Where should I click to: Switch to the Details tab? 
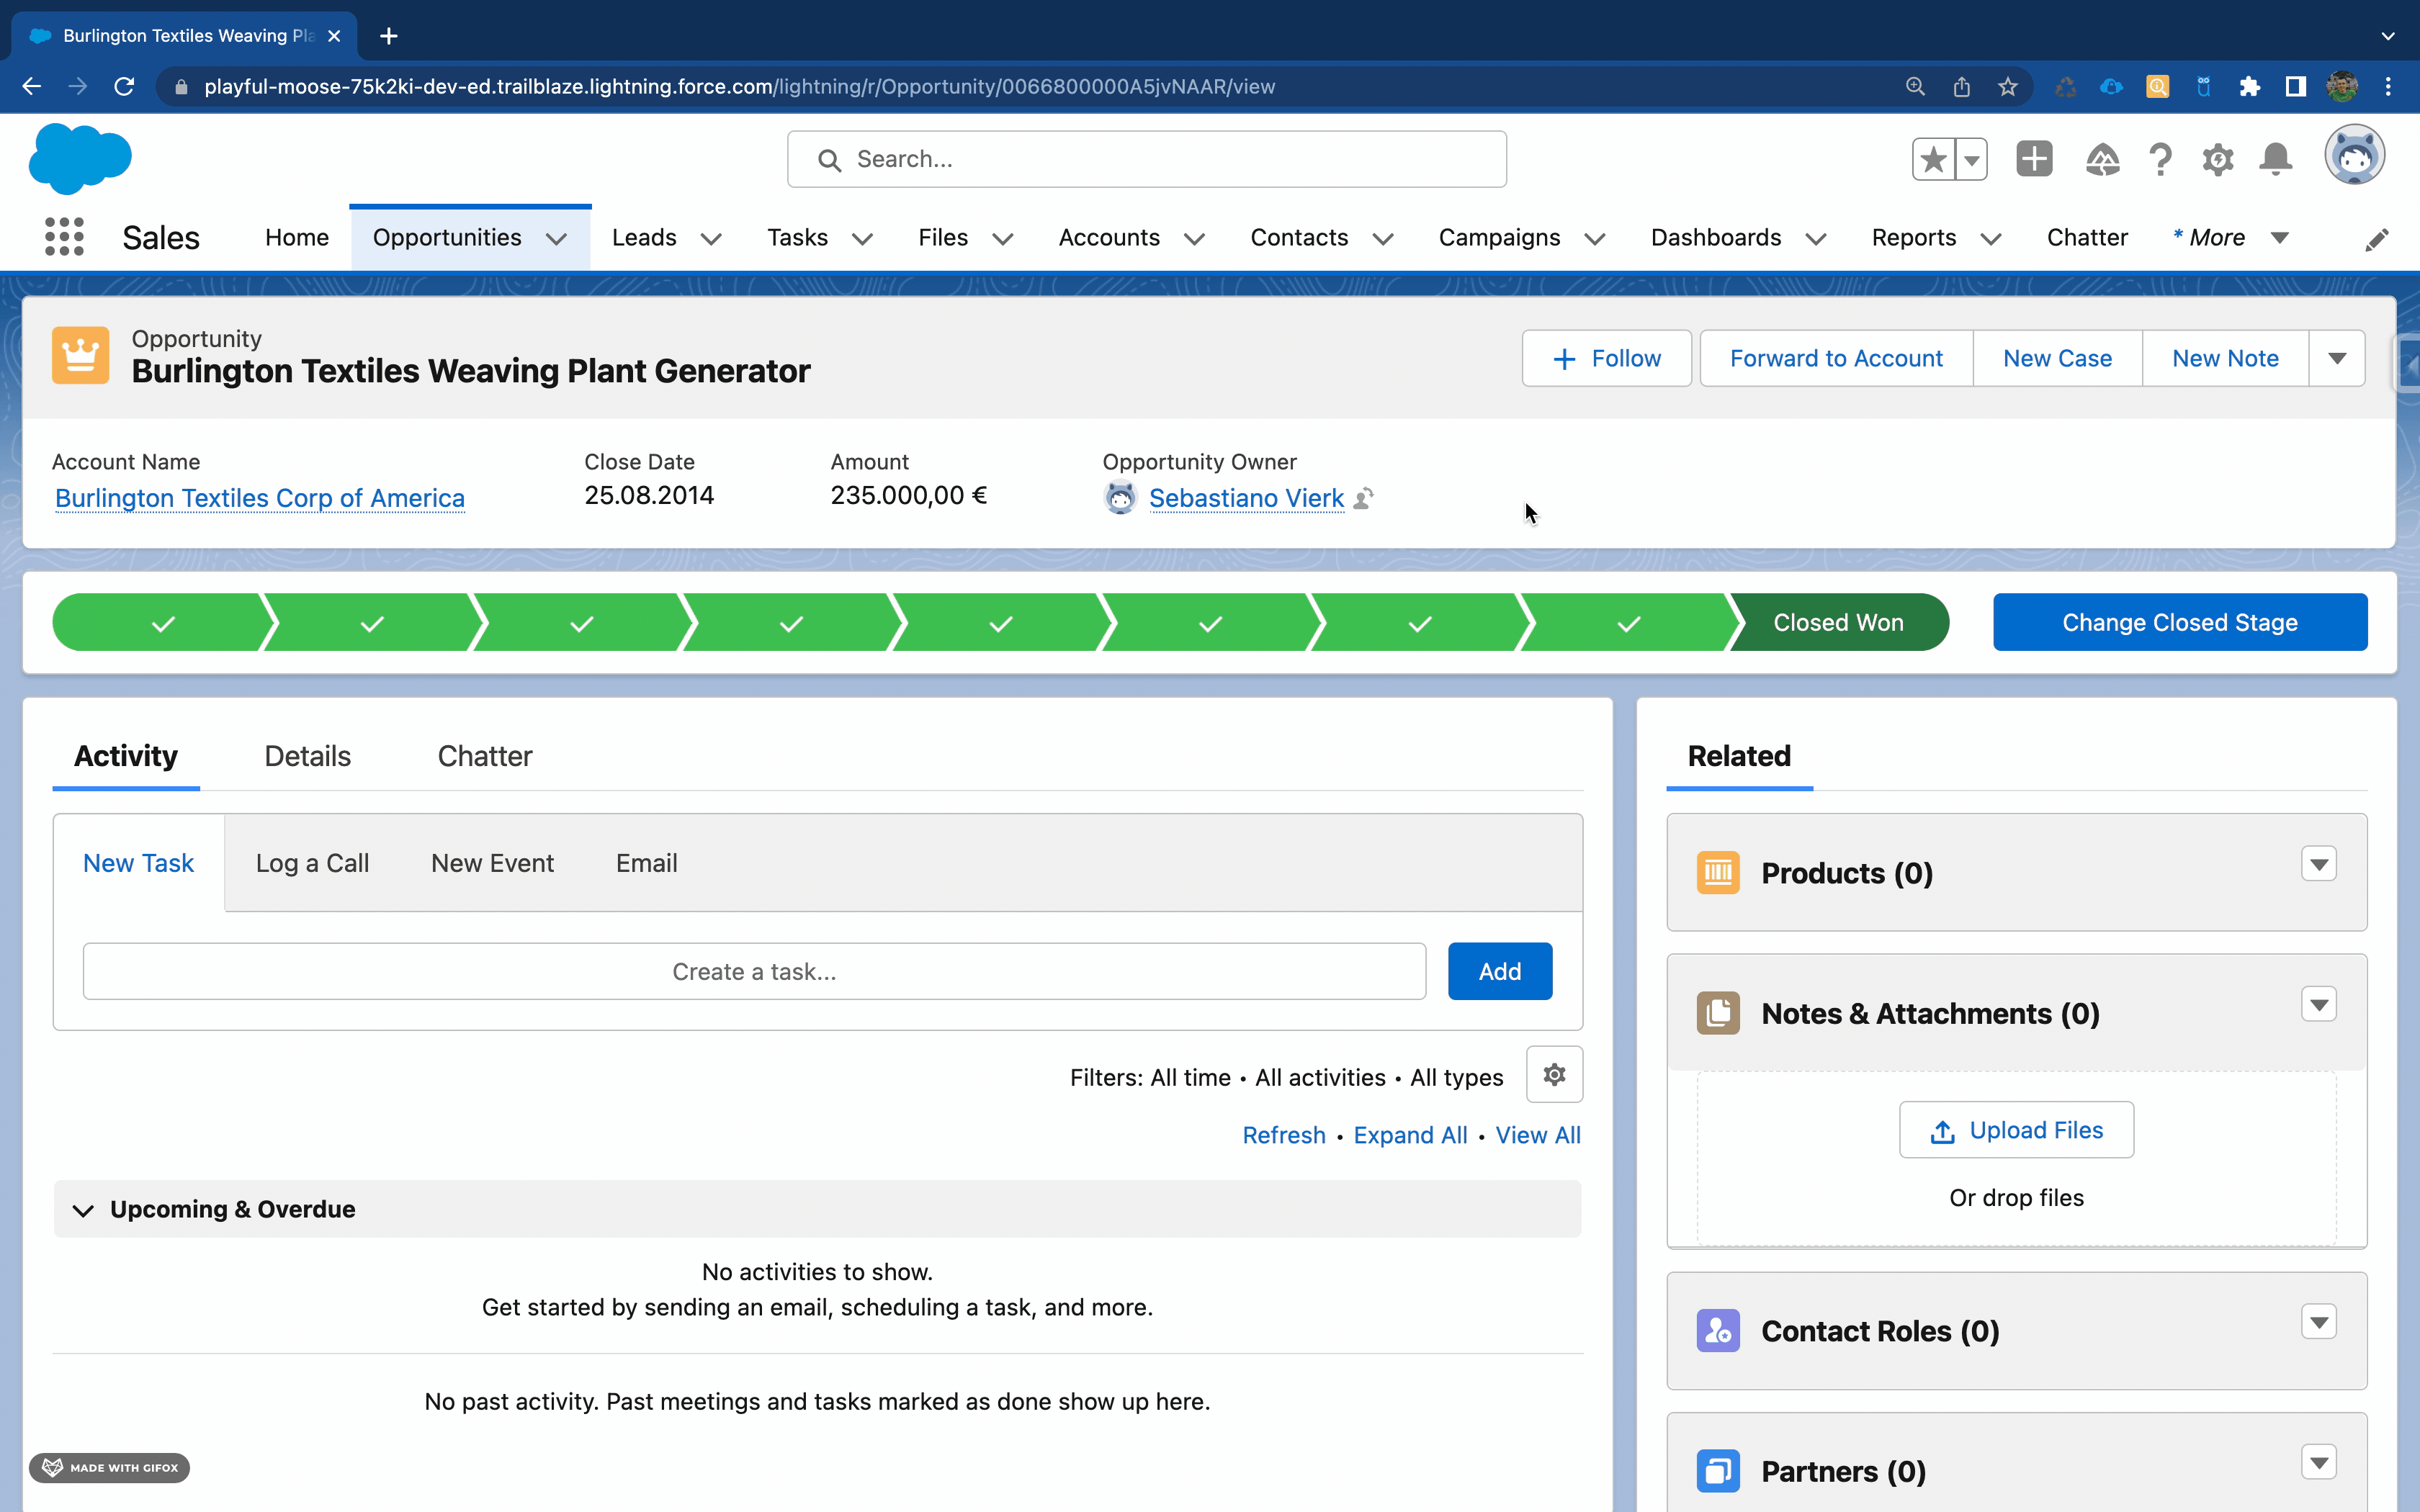coord(307,756)
